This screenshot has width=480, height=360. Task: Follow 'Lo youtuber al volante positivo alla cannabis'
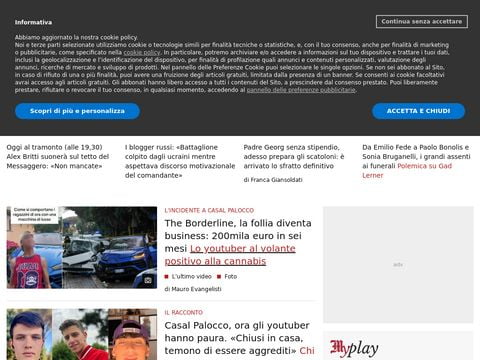coord(230,255)
